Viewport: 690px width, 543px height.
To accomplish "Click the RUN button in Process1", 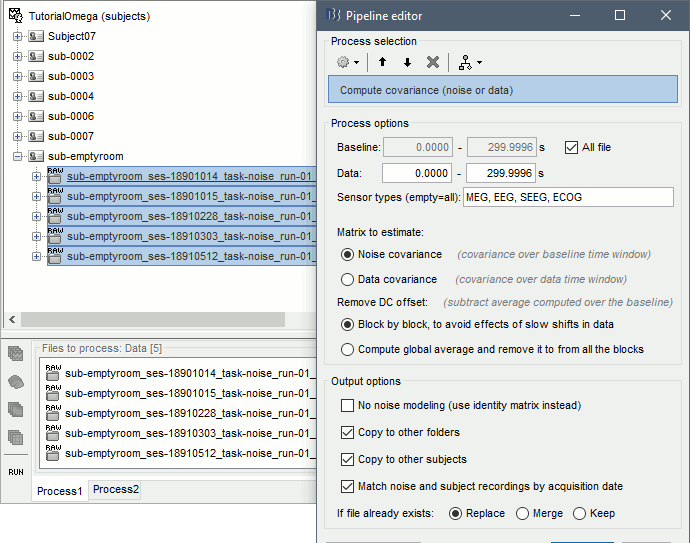I will pyautogui.click(x=16, y=471).
